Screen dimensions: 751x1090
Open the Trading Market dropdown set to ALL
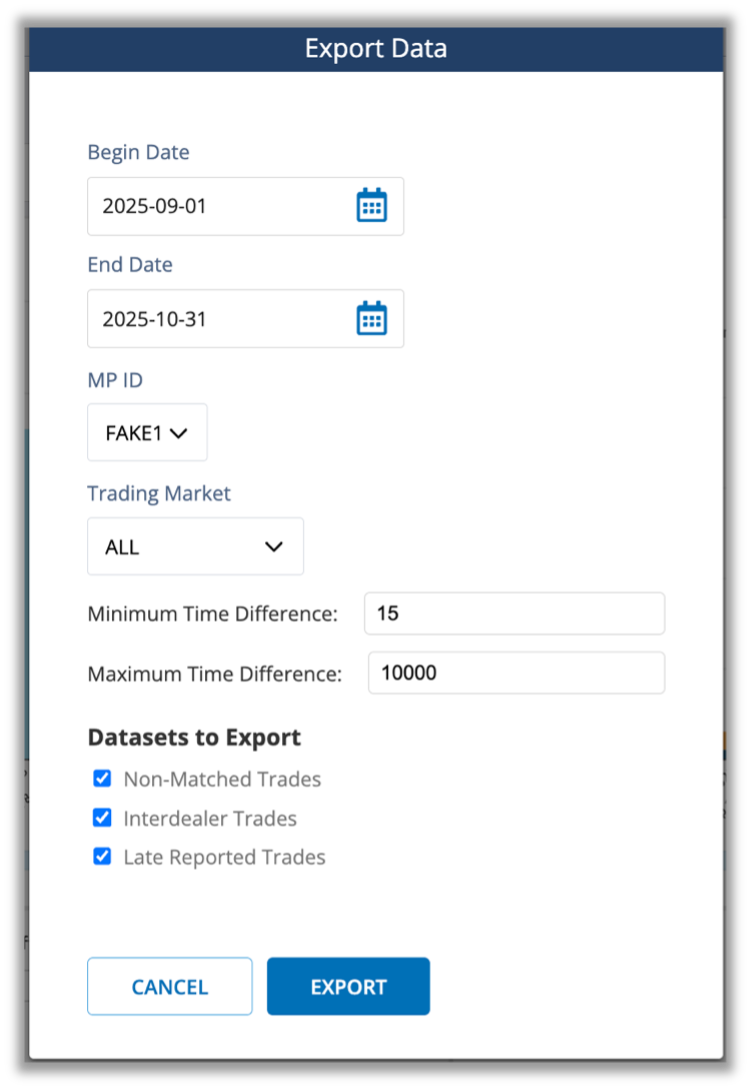pyautogui.click(x=195, y=547)
